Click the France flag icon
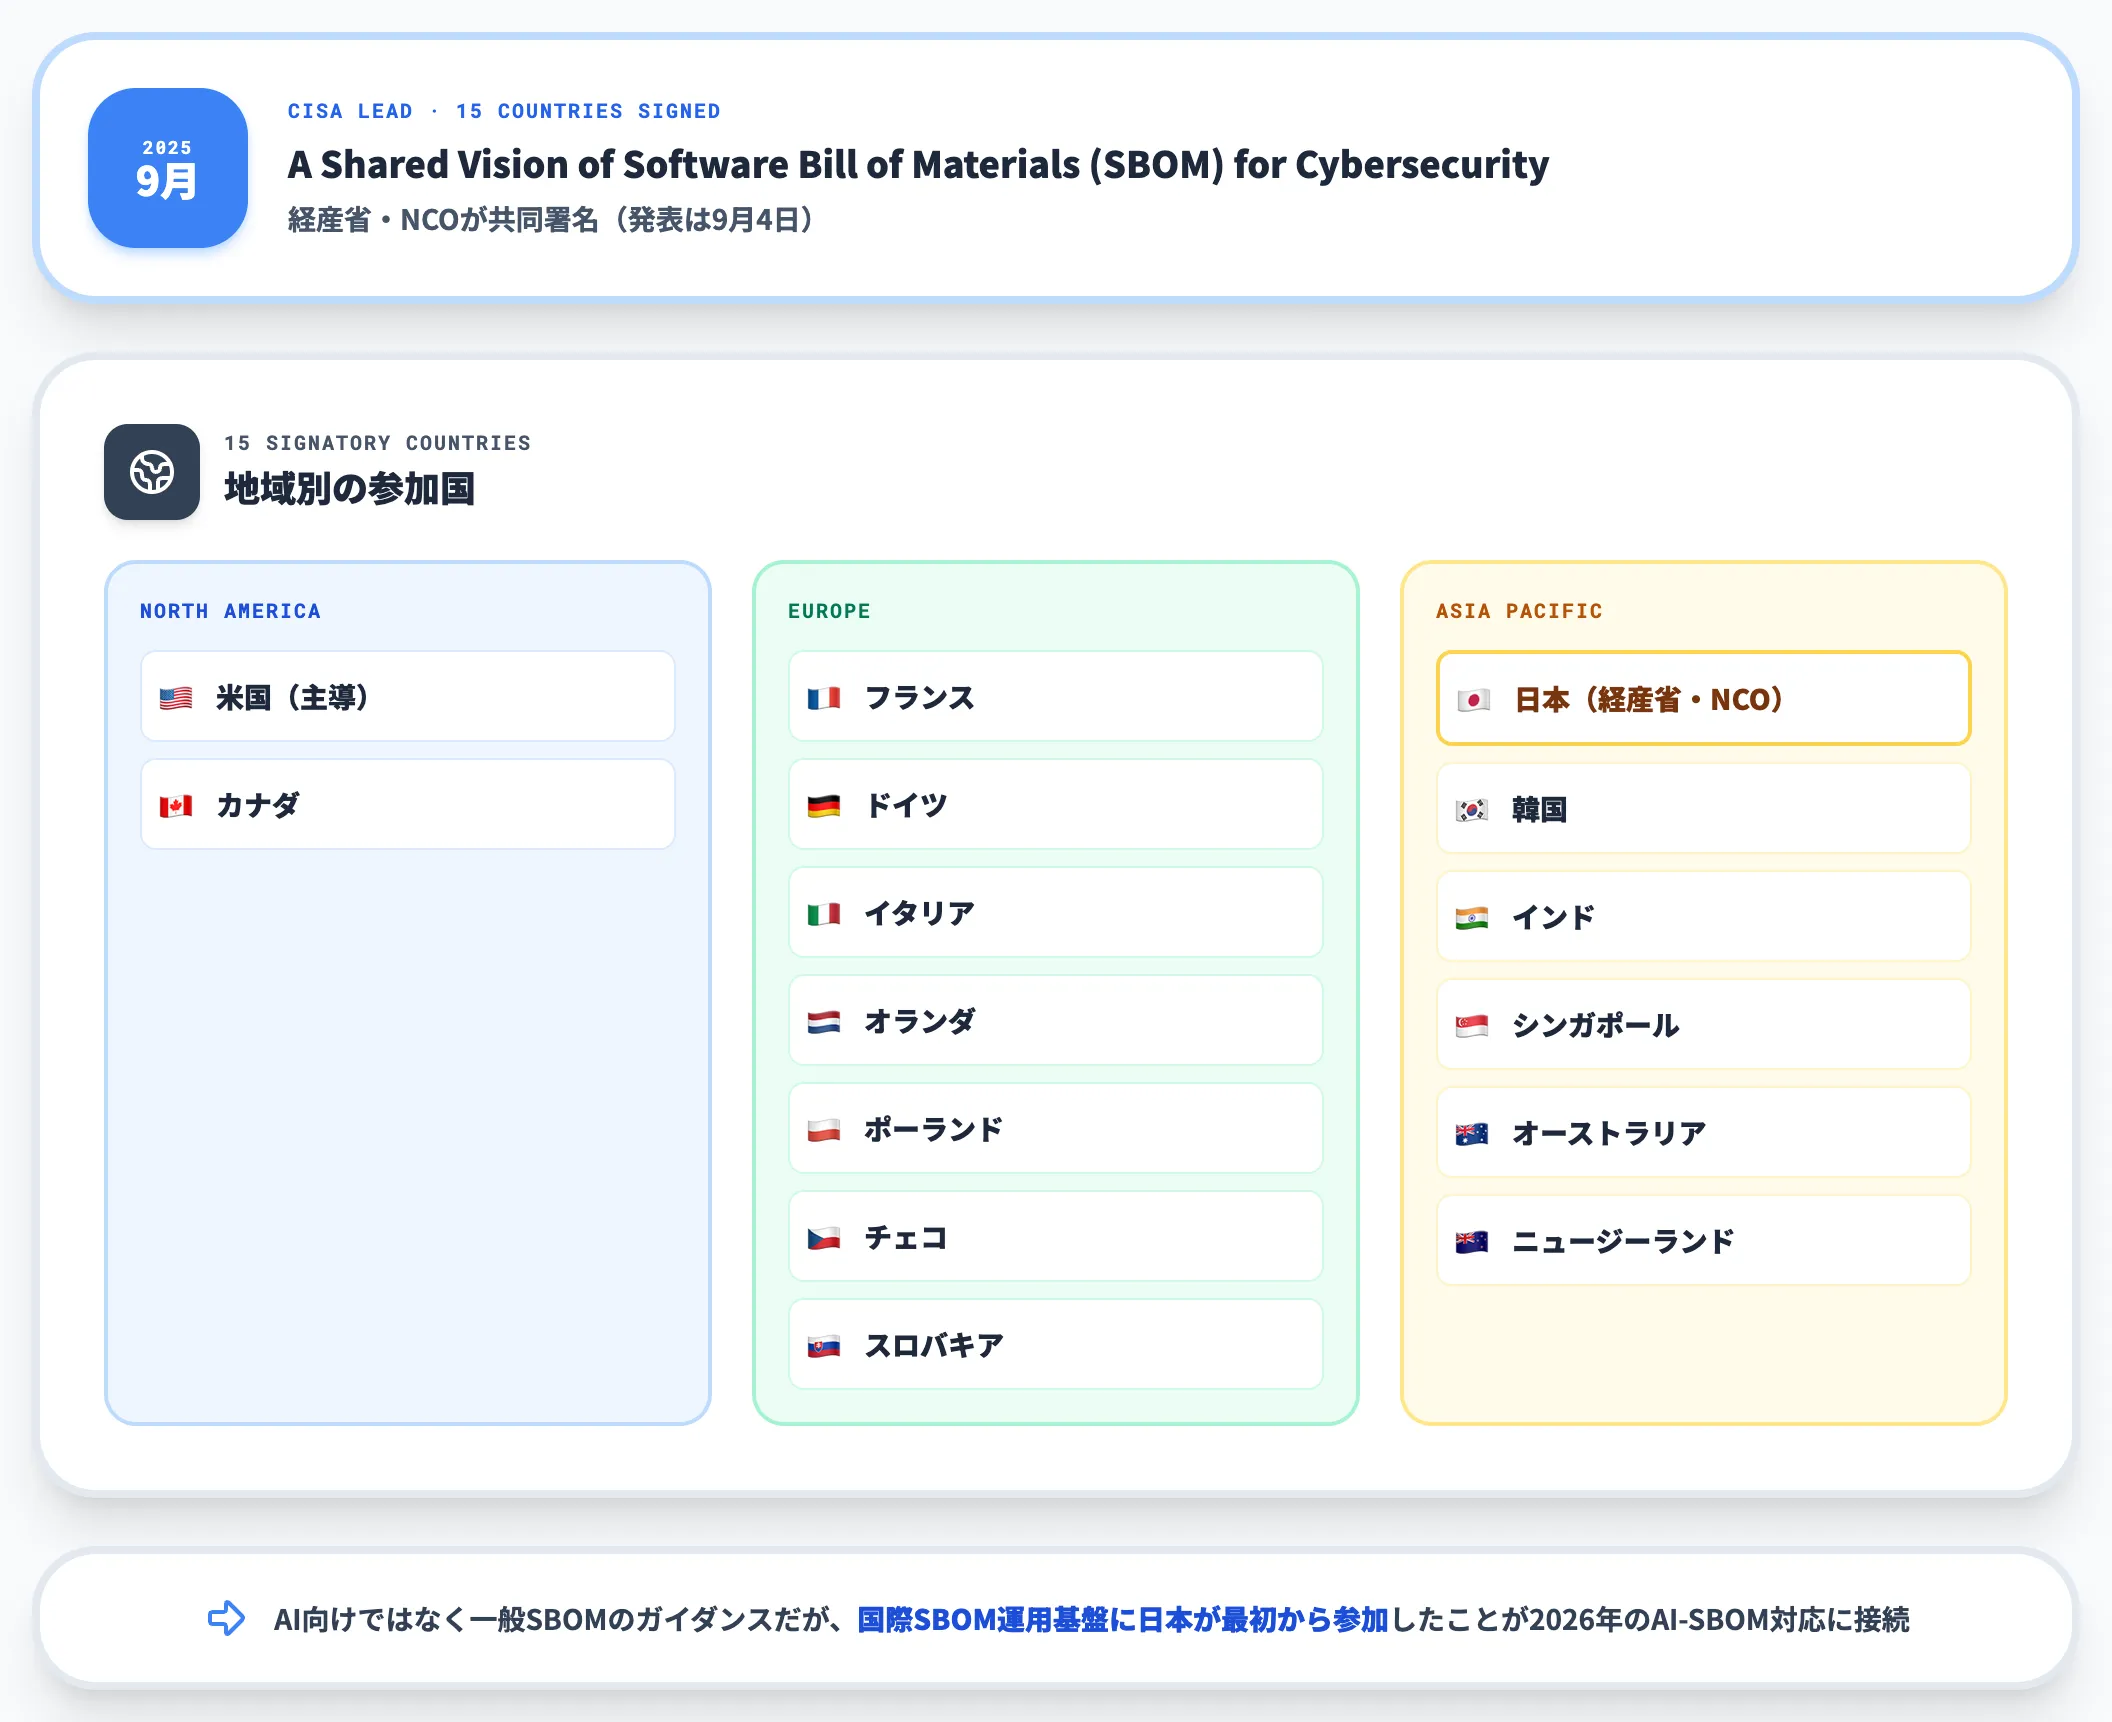 tap(824, 698)
